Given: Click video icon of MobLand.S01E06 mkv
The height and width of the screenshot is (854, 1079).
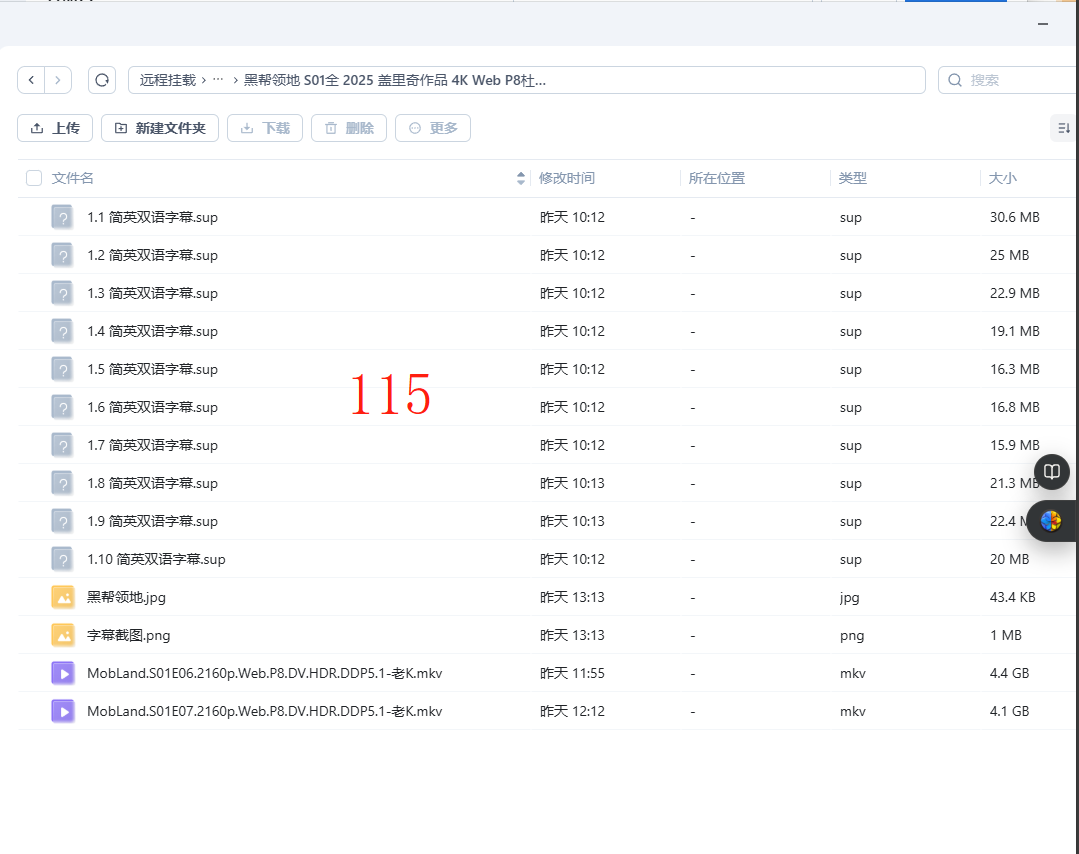Looking at the screenshot, I should pyautogui.click(x=63, y=673).
